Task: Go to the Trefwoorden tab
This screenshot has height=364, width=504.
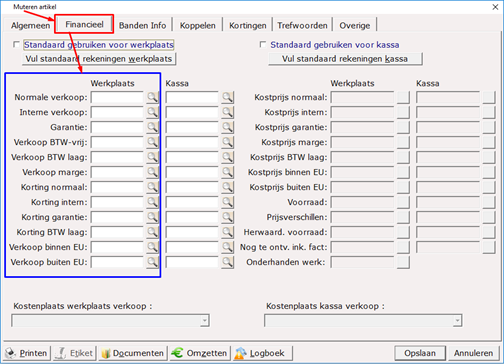Action: 302,25
